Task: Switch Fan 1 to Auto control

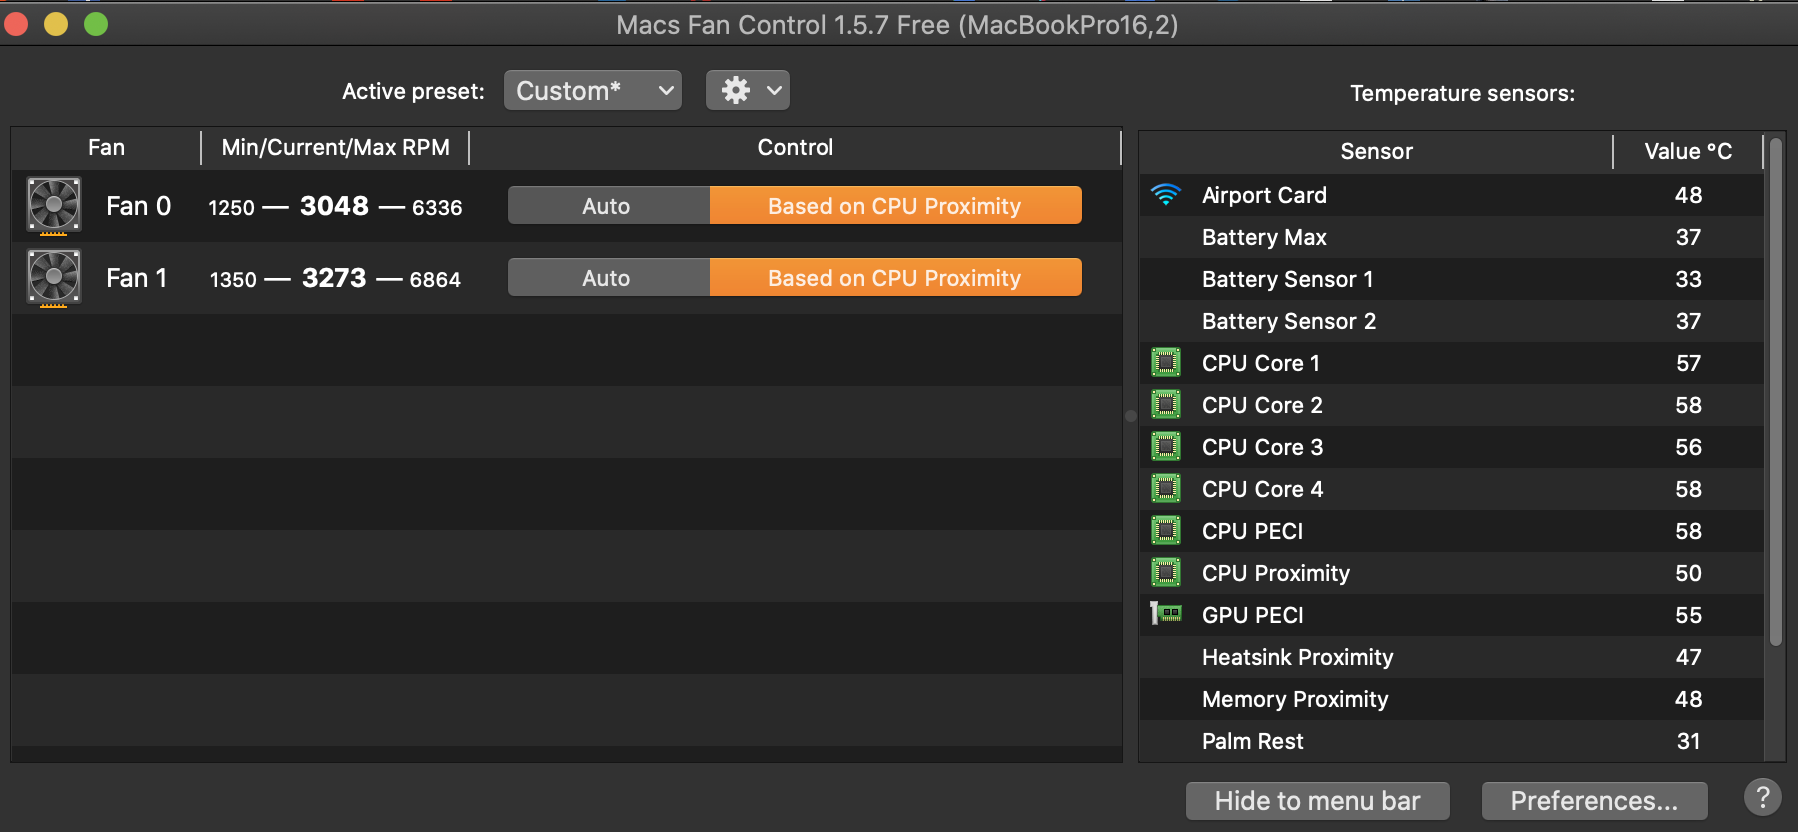Action: (x=607, y=278)
